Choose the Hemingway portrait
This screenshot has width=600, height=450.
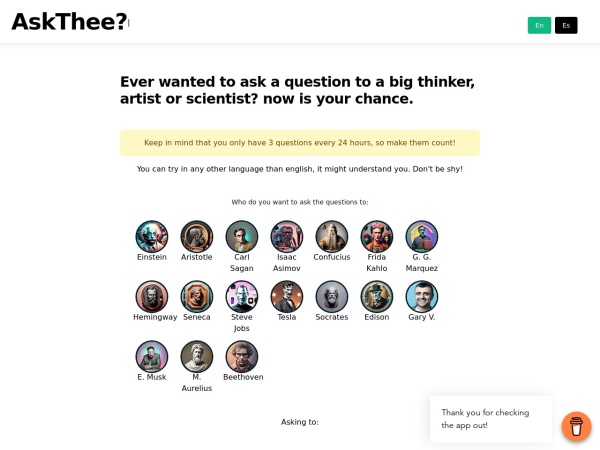(x=152, y=297)
